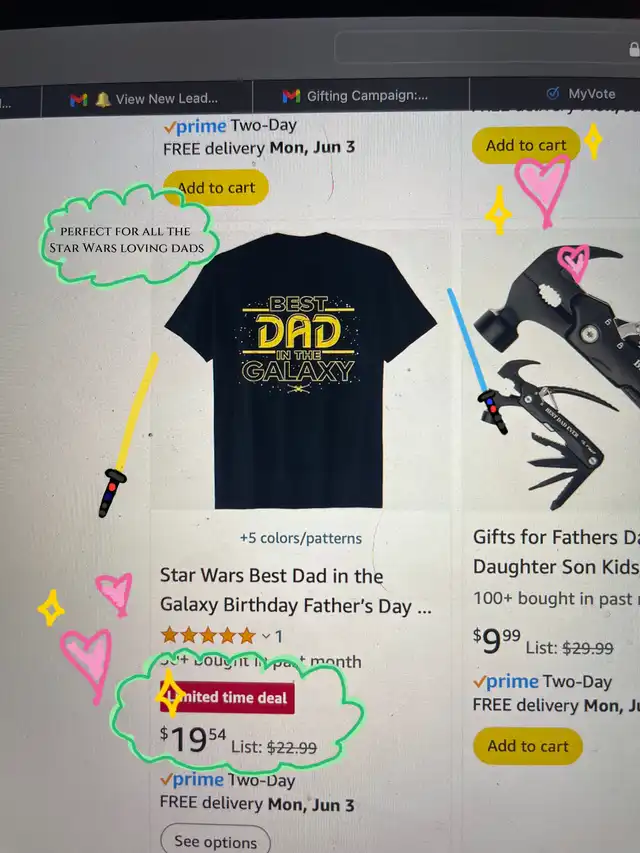Image resolution: width=640 pixels, height=853 pixels.
Task: Click Add to cart above the Star Wars shirt
Action: [216, 188]
